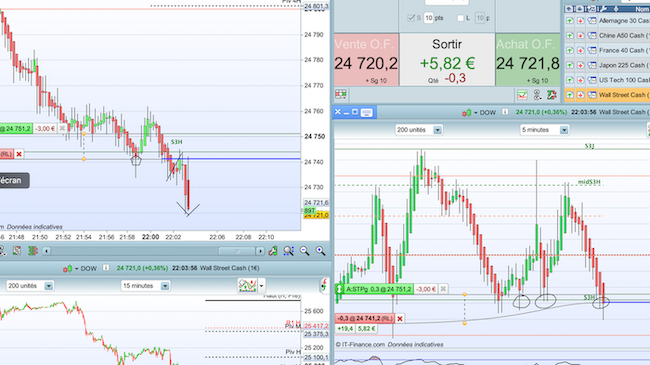This screenshot has height=365, width=650.
Task: Open the 15 minutes timeframe dropdown
Action: tap(146, 286)
